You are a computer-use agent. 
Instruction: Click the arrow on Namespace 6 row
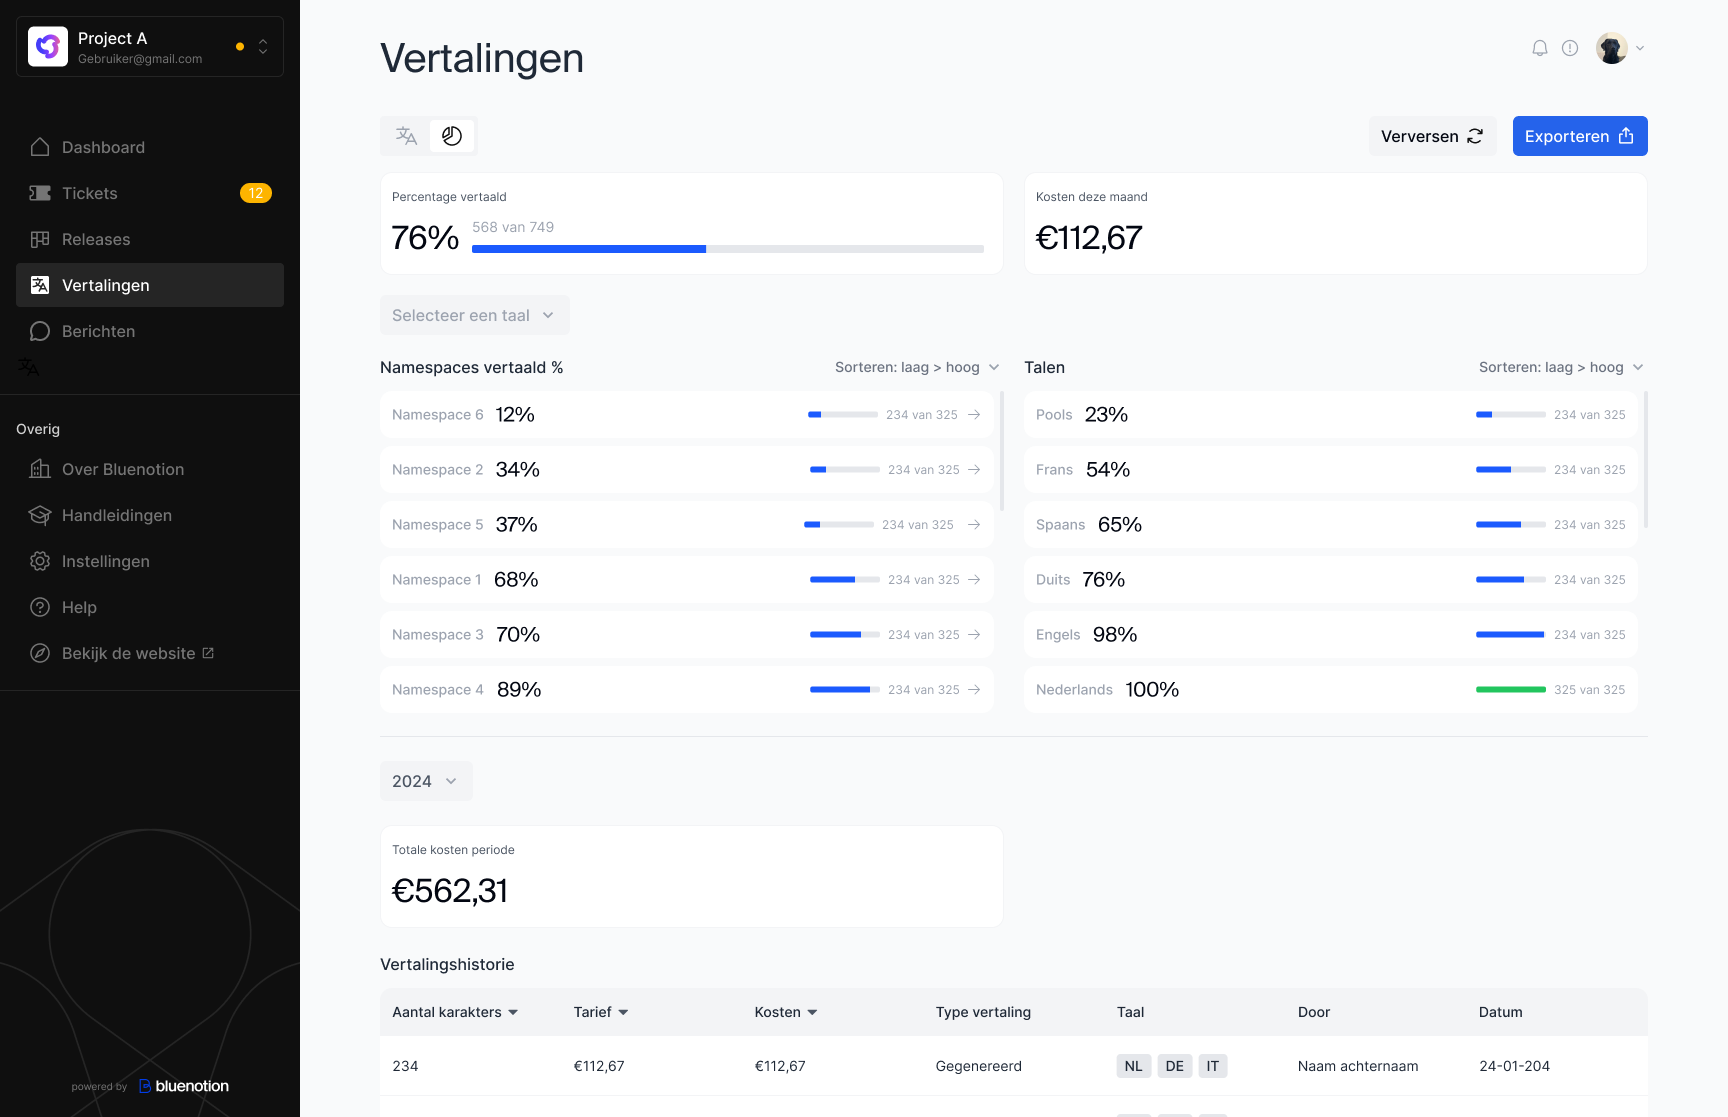click(x=974, y=415)
